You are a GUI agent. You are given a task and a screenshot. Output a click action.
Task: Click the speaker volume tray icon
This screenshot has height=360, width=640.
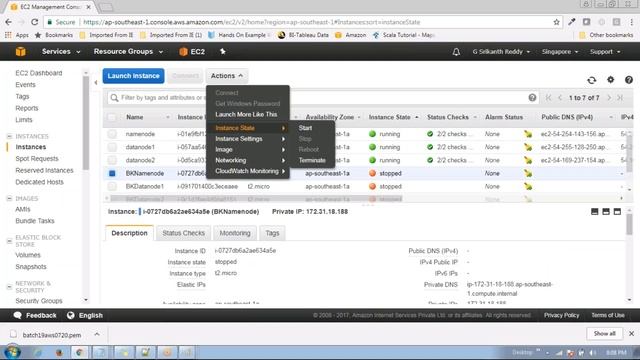point(593,353)
